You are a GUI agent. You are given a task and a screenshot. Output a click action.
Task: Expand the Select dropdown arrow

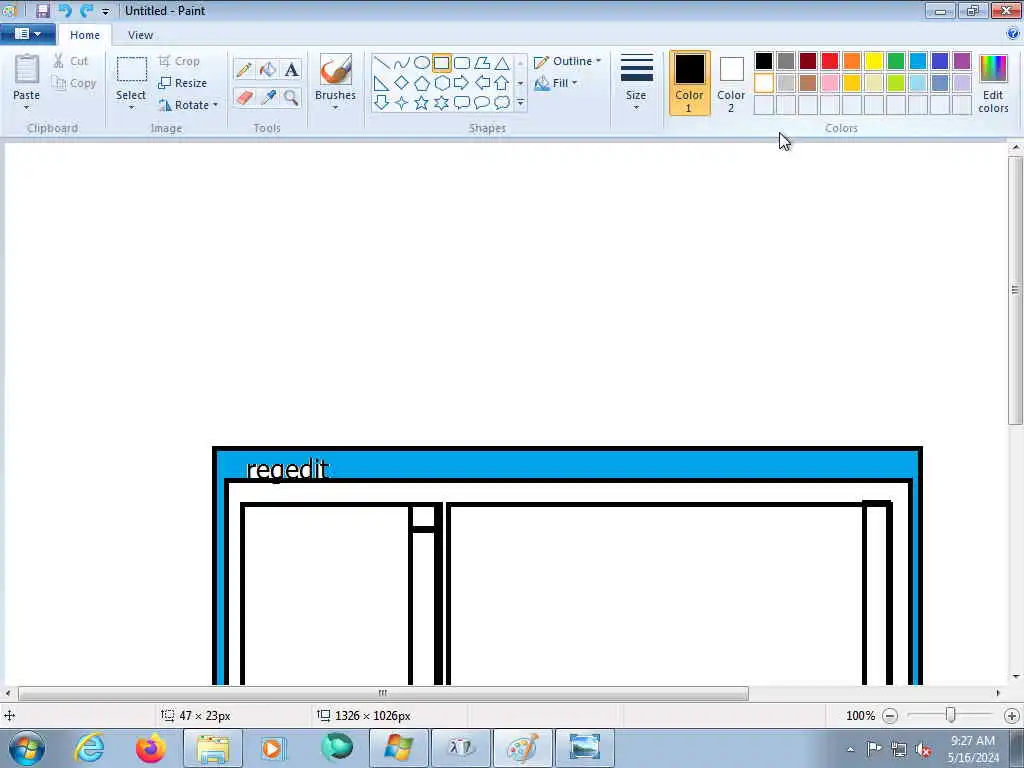click(x=131, y=108)
